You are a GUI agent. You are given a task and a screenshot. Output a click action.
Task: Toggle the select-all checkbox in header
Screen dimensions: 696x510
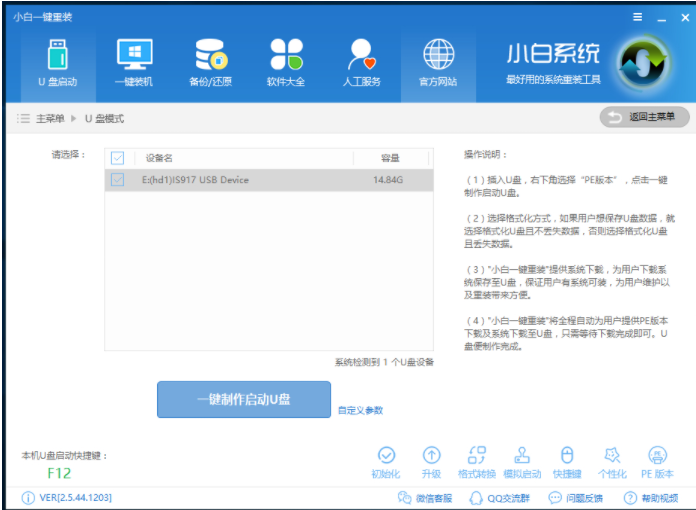[x=118, y=158]
